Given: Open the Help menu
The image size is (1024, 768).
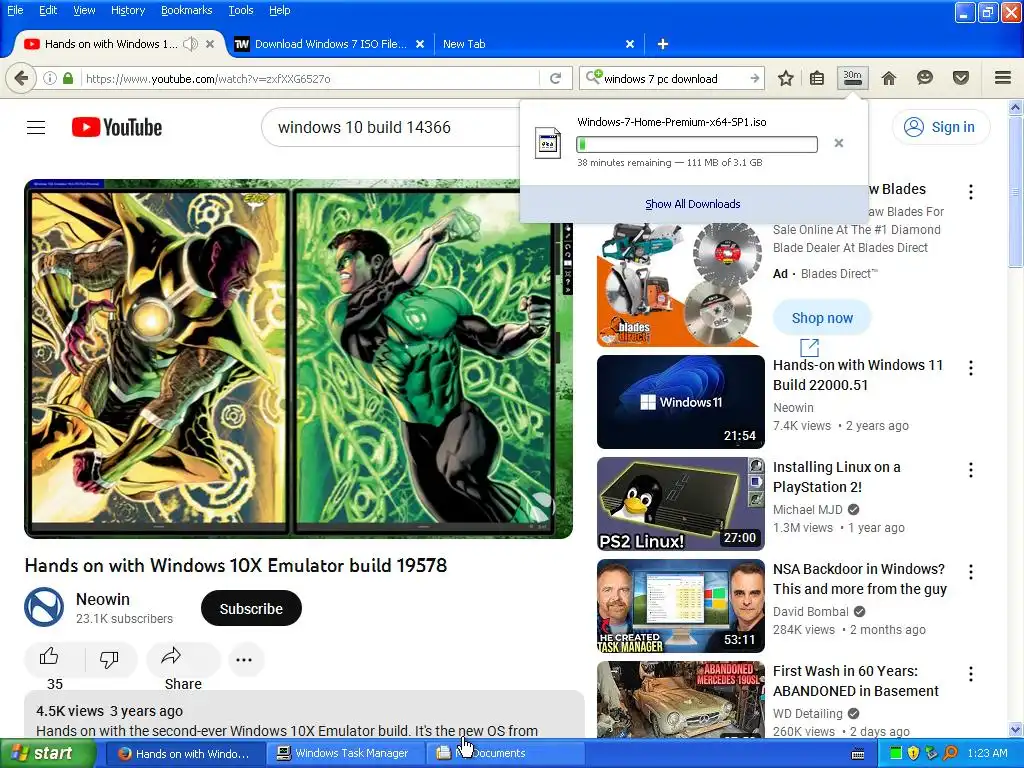Looking at the screenshot, I should (x=280, y=10).
